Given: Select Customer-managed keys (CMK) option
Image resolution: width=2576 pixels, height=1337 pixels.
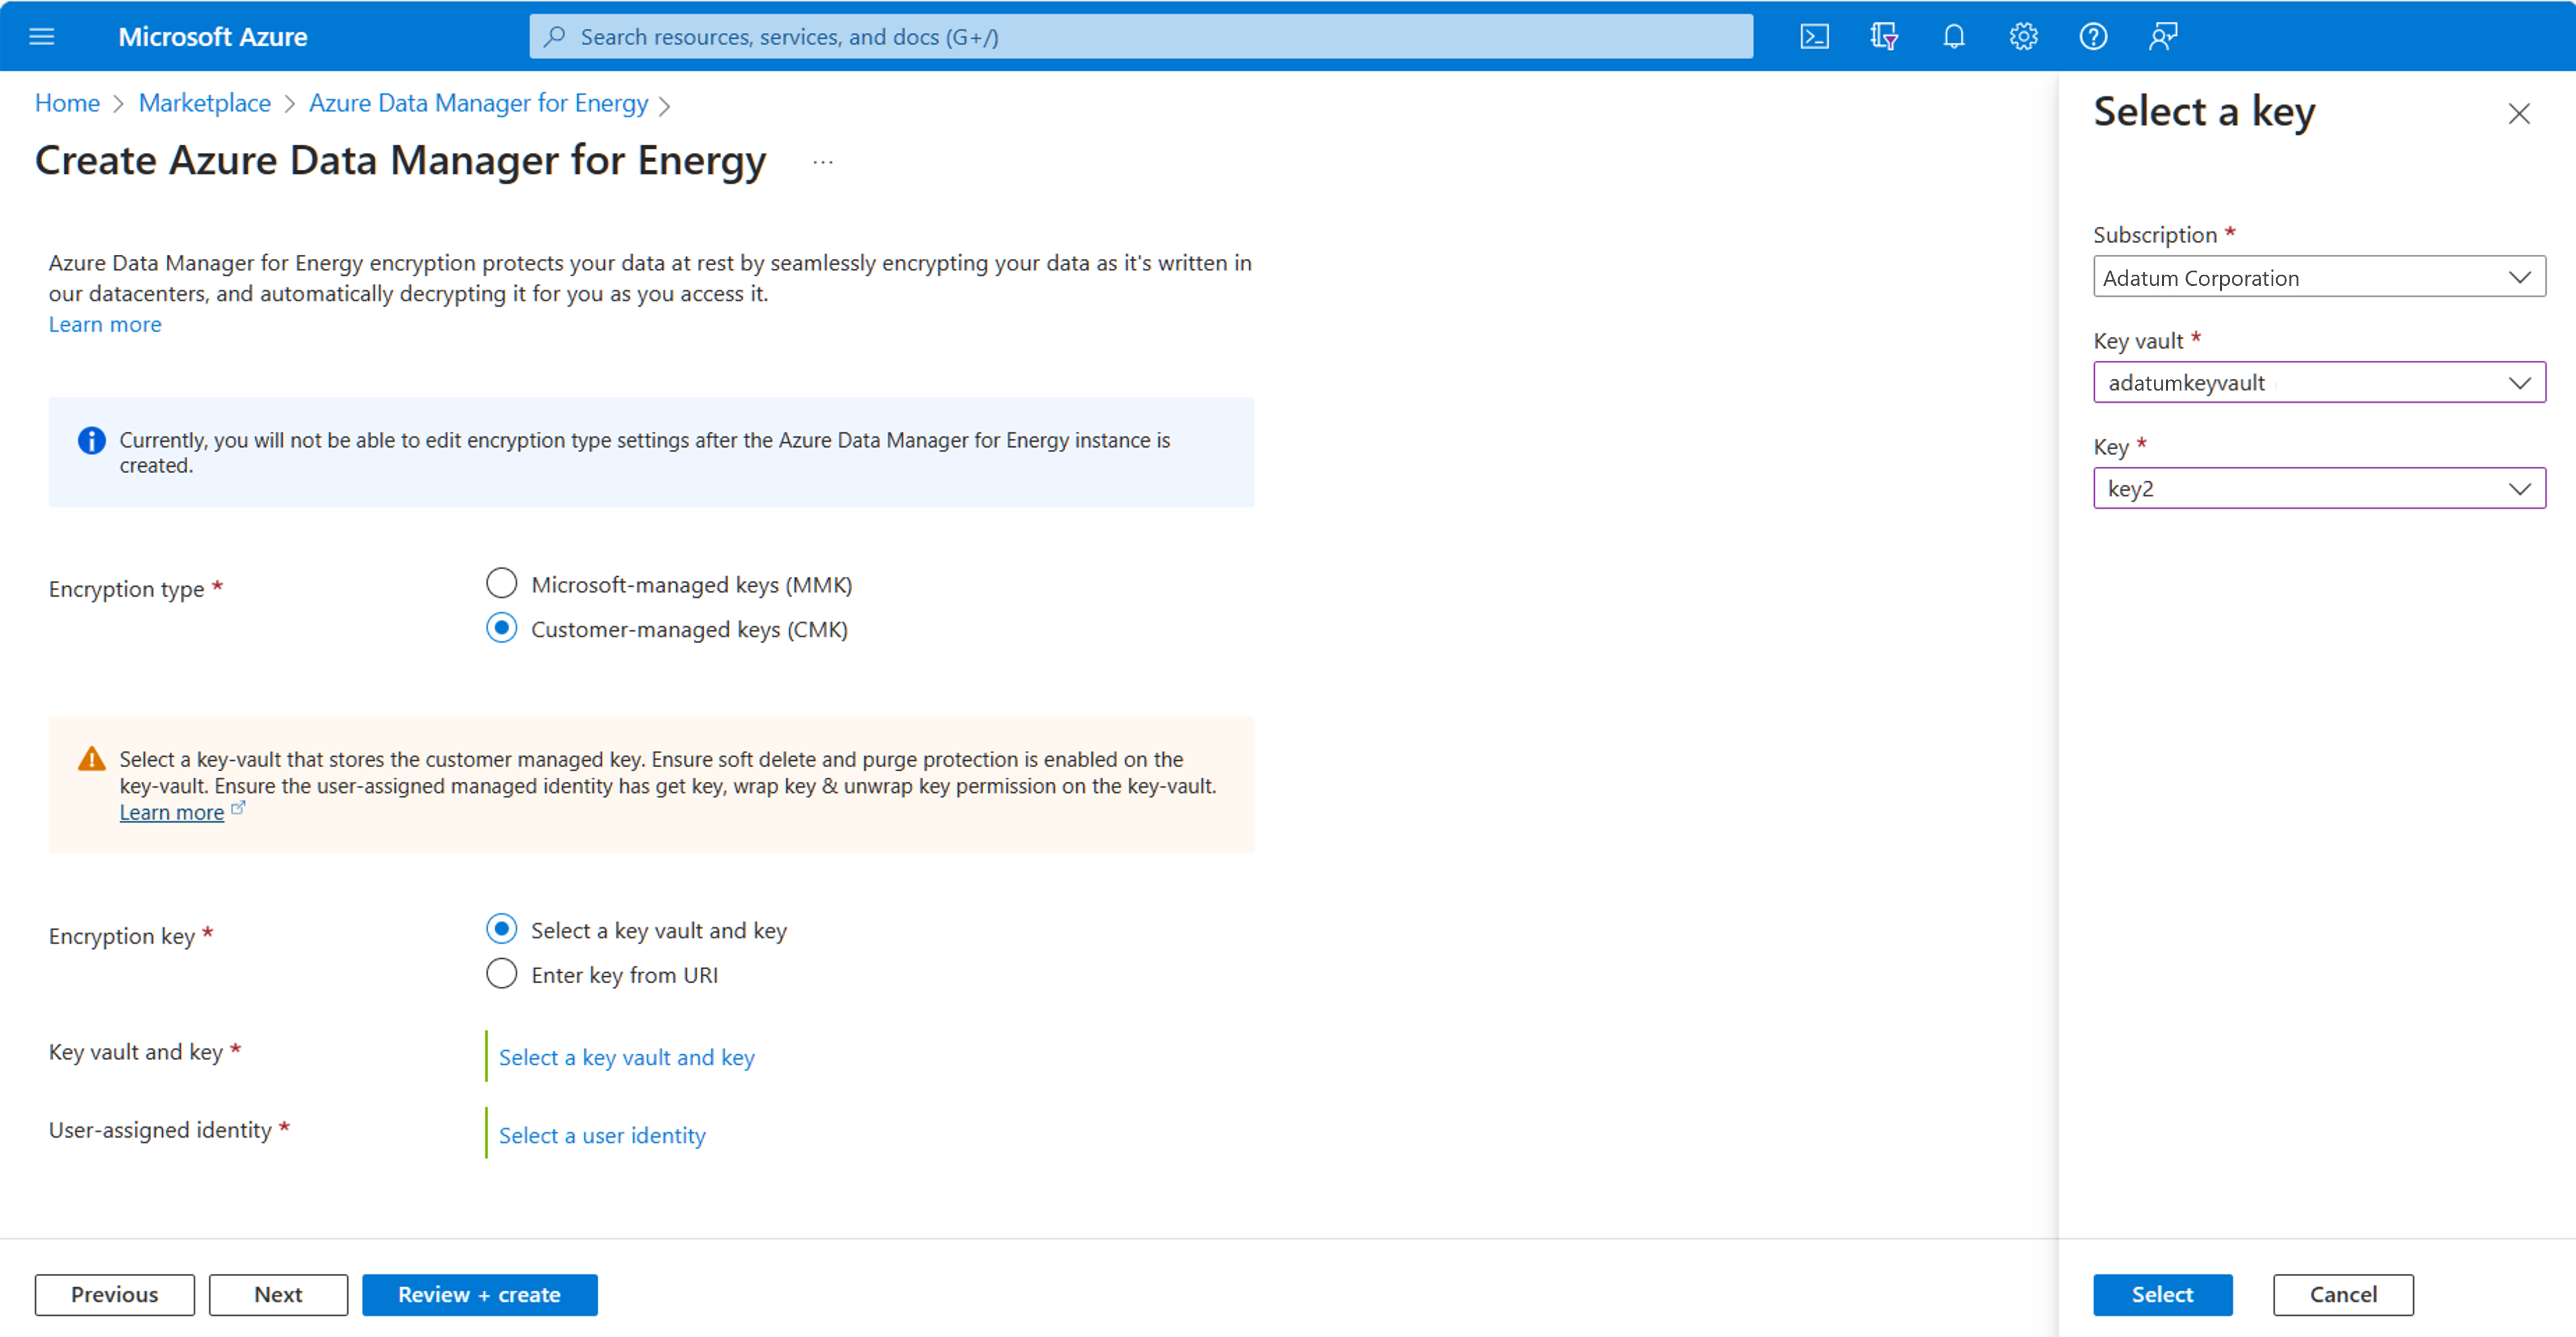Looking at the screenshot, I should pyautogui.click(x=501, y=628).
